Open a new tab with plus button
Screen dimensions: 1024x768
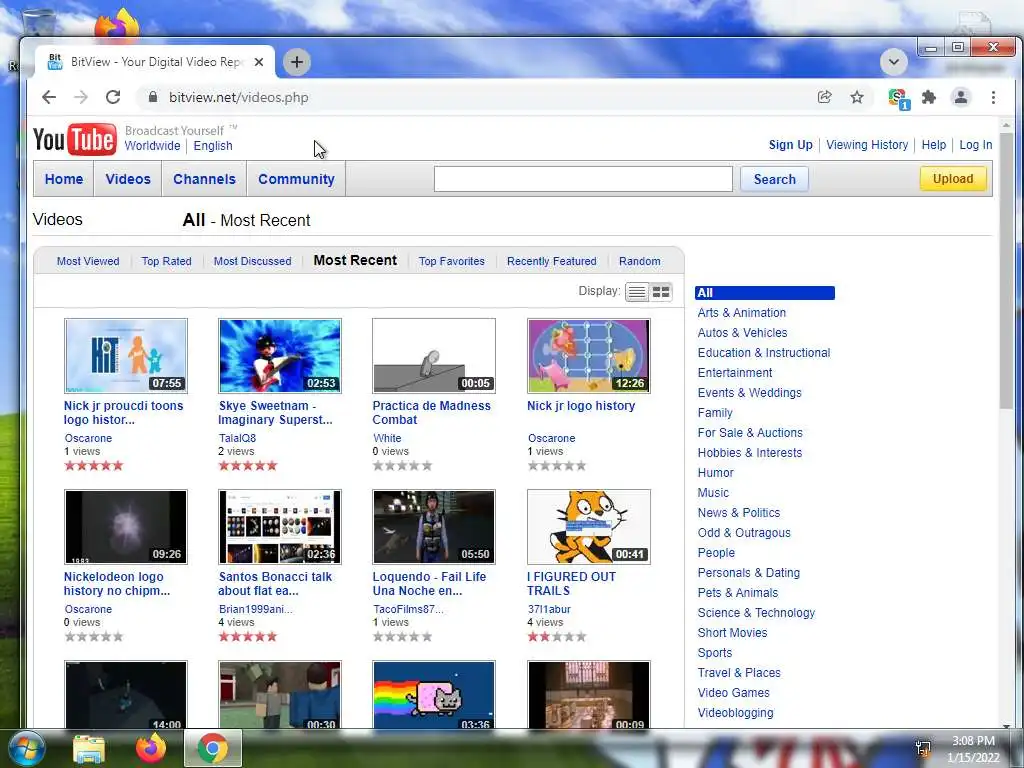tap(296, 62)
